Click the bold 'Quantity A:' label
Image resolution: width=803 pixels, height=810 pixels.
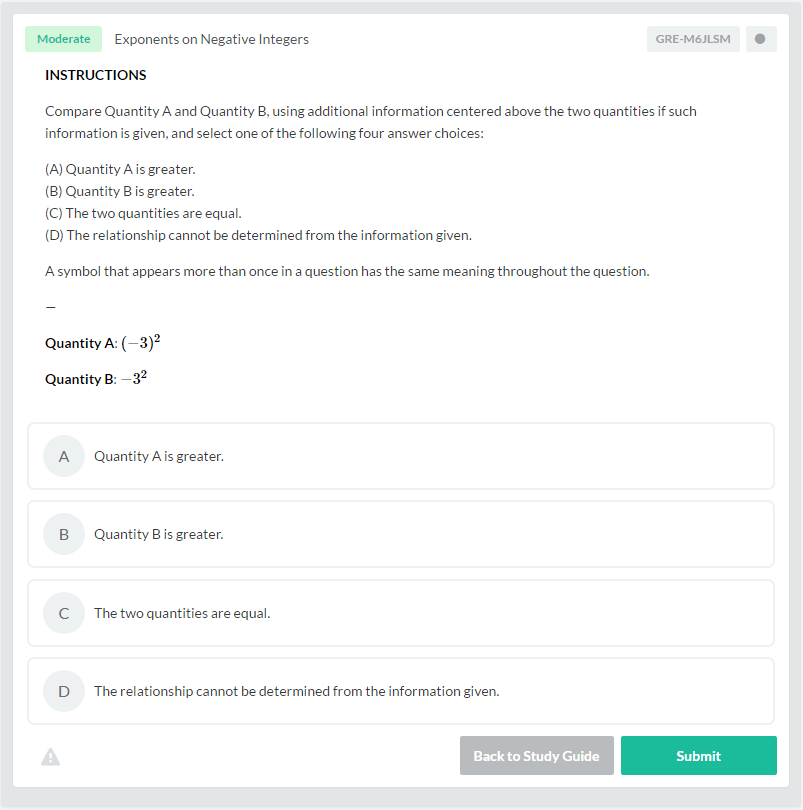(x=81, y=343)
